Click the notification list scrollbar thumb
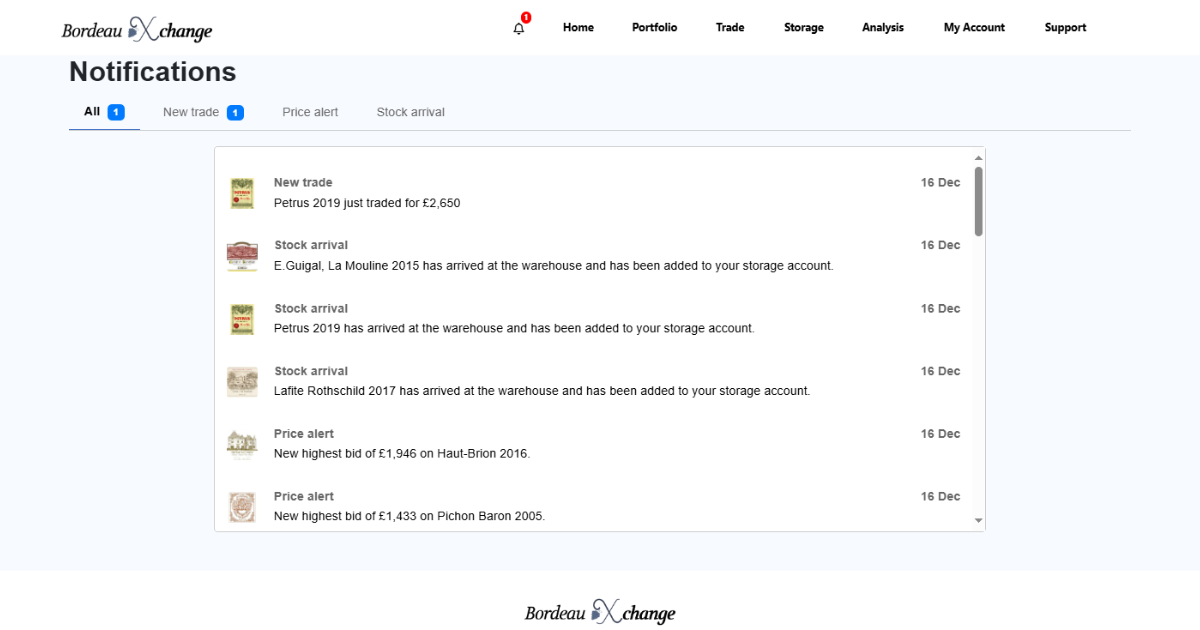 (978, 201)
